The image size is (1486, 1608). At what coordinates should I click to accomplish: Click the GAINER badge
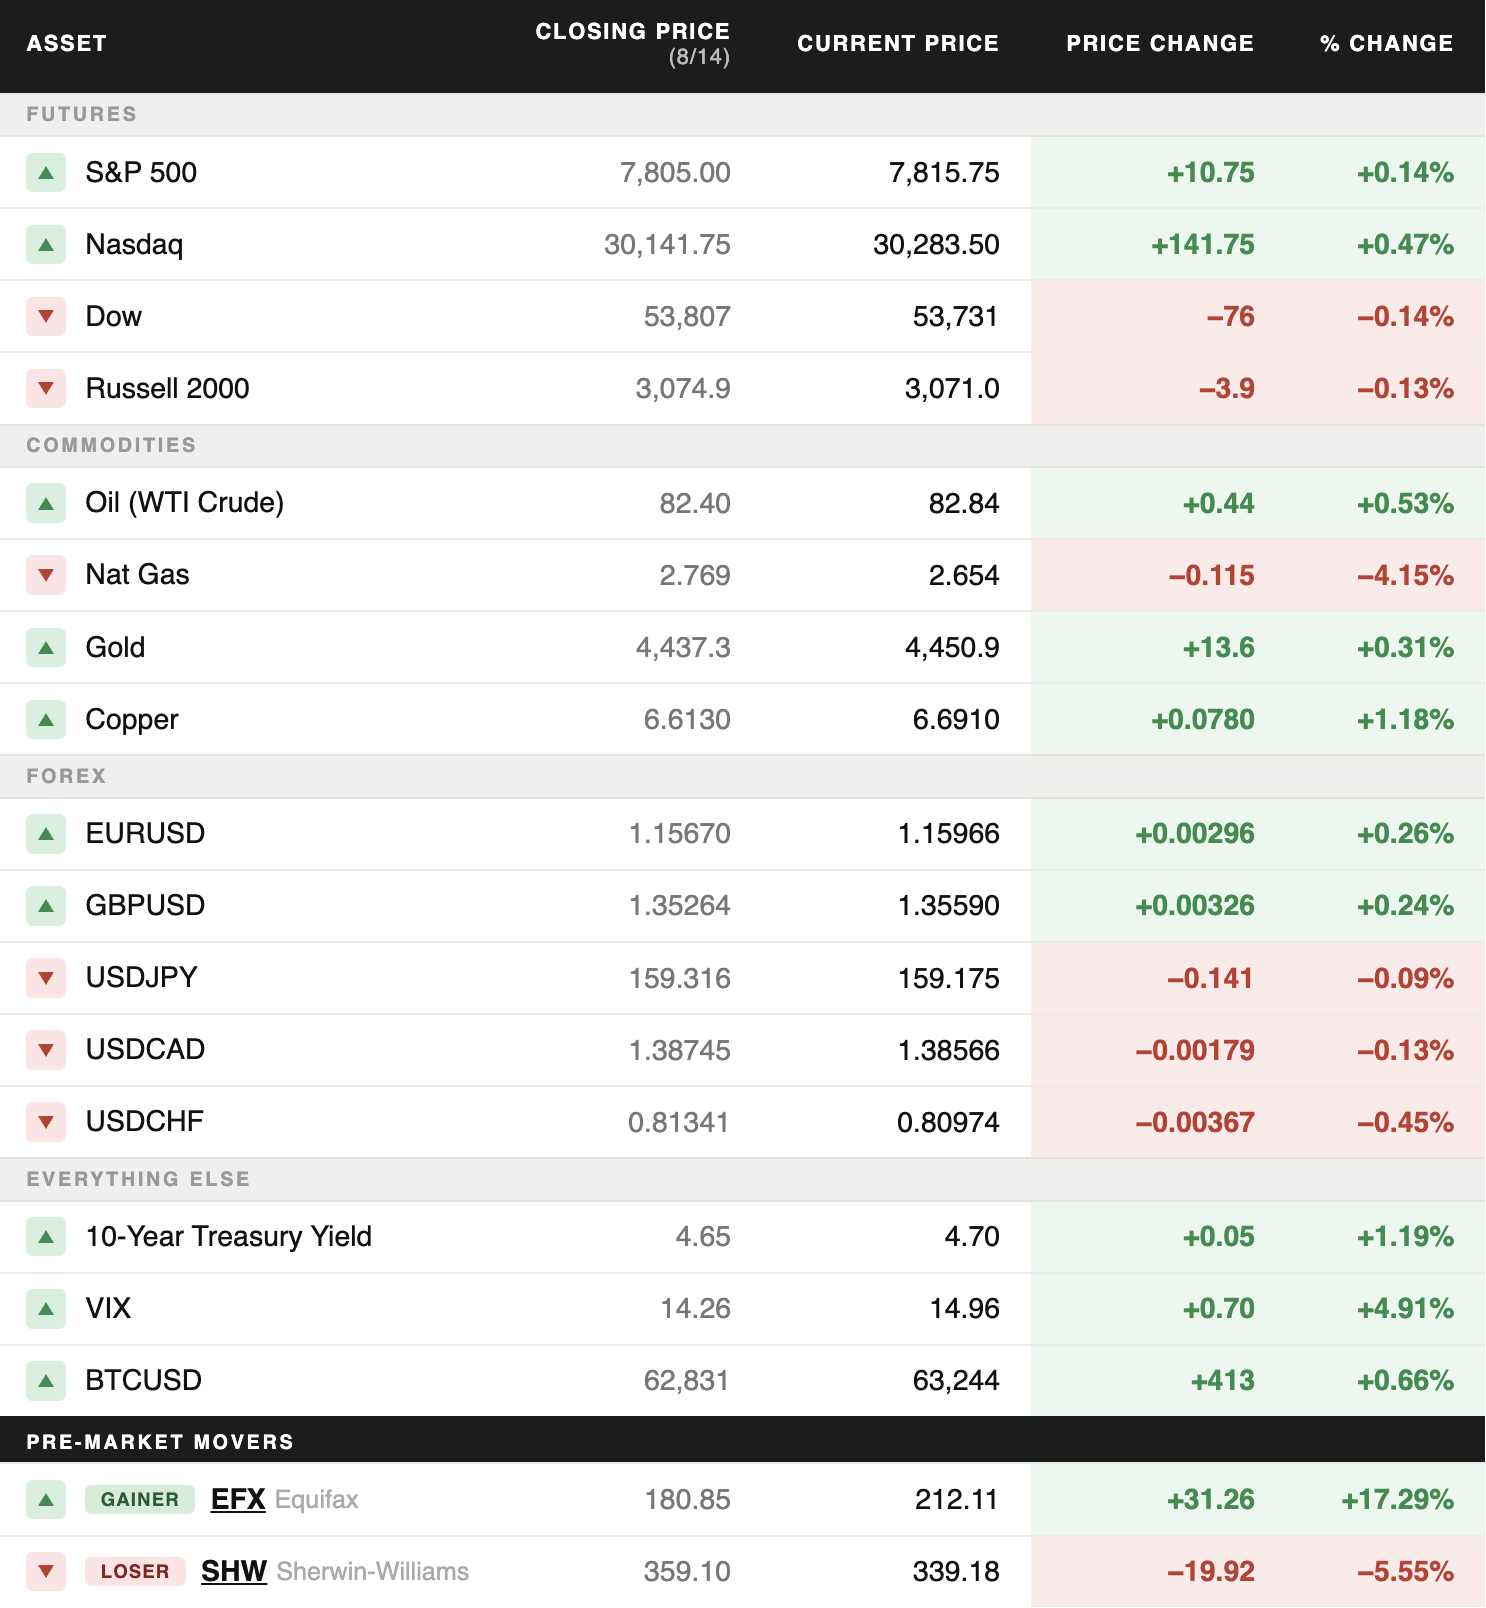[x=140, y=1499]
